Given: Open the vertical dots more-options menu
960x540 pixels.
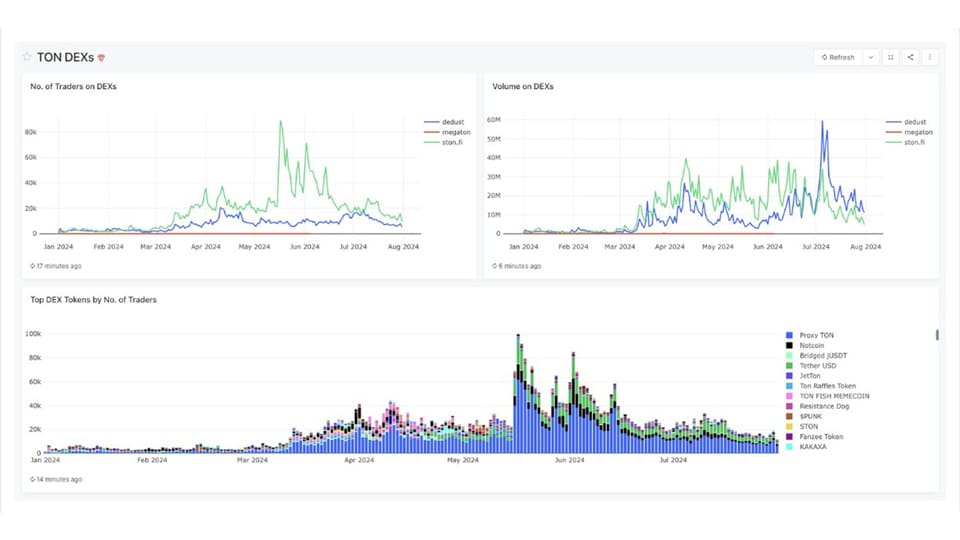Looking at the screenshot, I should [x=929, y=57].
